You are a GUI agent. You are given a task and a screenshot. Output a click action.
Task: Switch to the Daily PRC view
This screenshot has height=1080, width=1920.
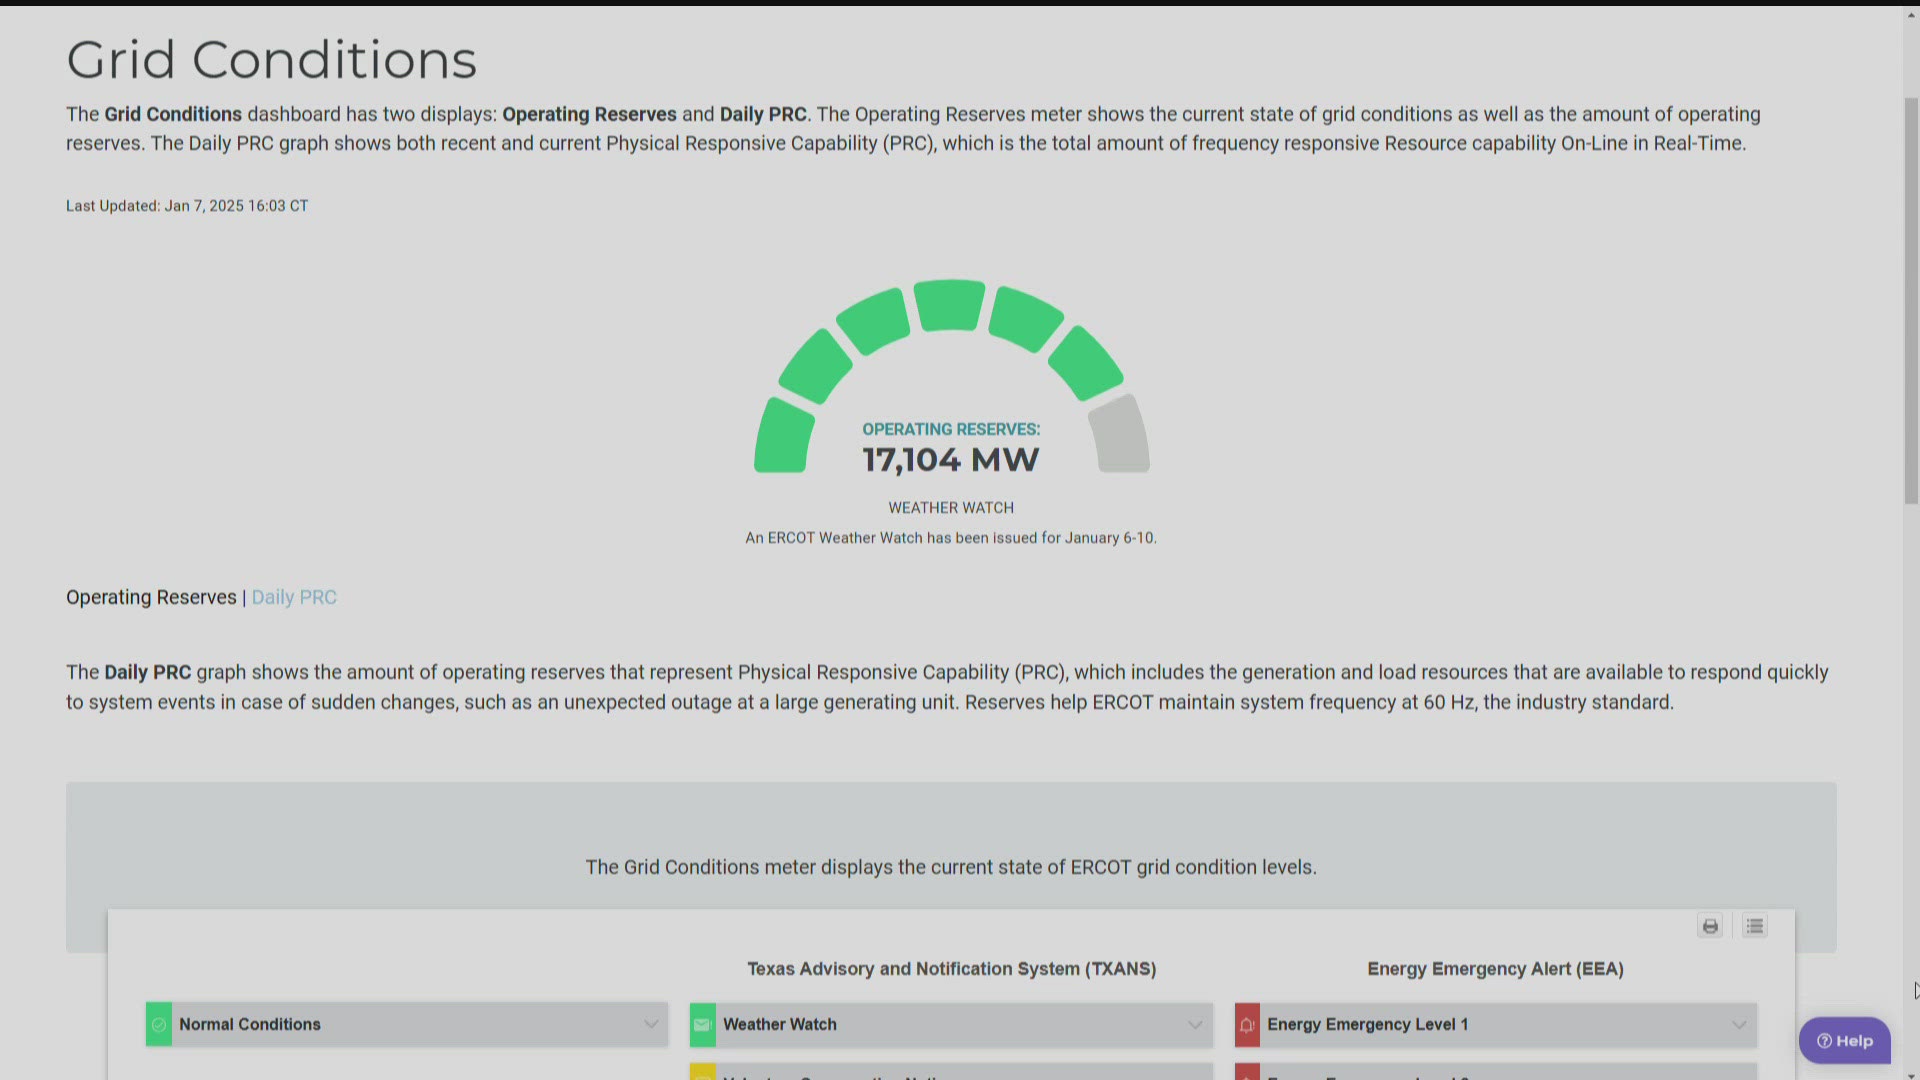[x=294, y=597]
